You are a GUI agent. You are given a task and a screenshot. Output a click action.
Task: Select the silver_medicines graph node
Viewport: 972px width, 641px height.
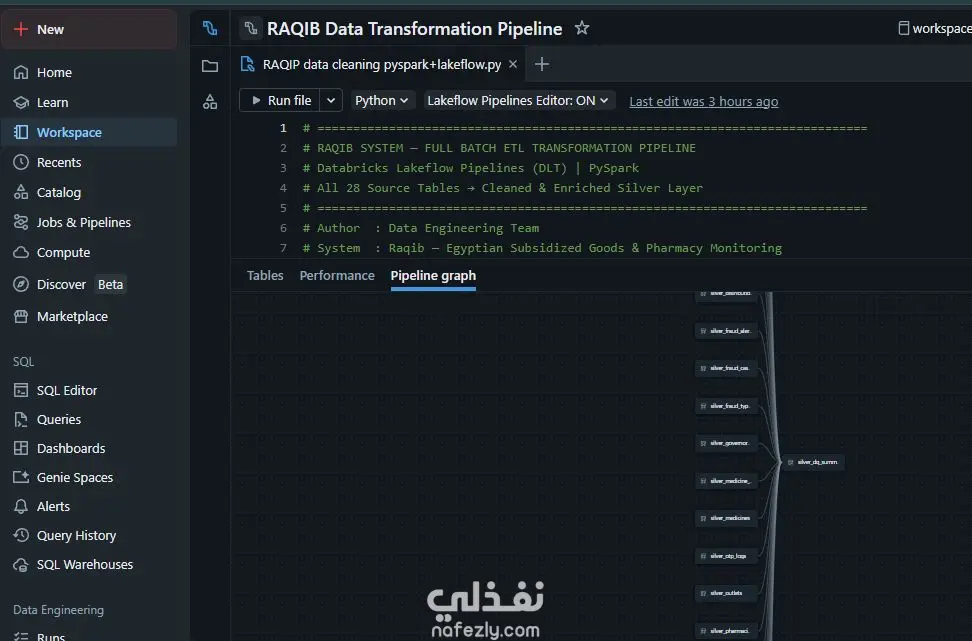point(726,518)
